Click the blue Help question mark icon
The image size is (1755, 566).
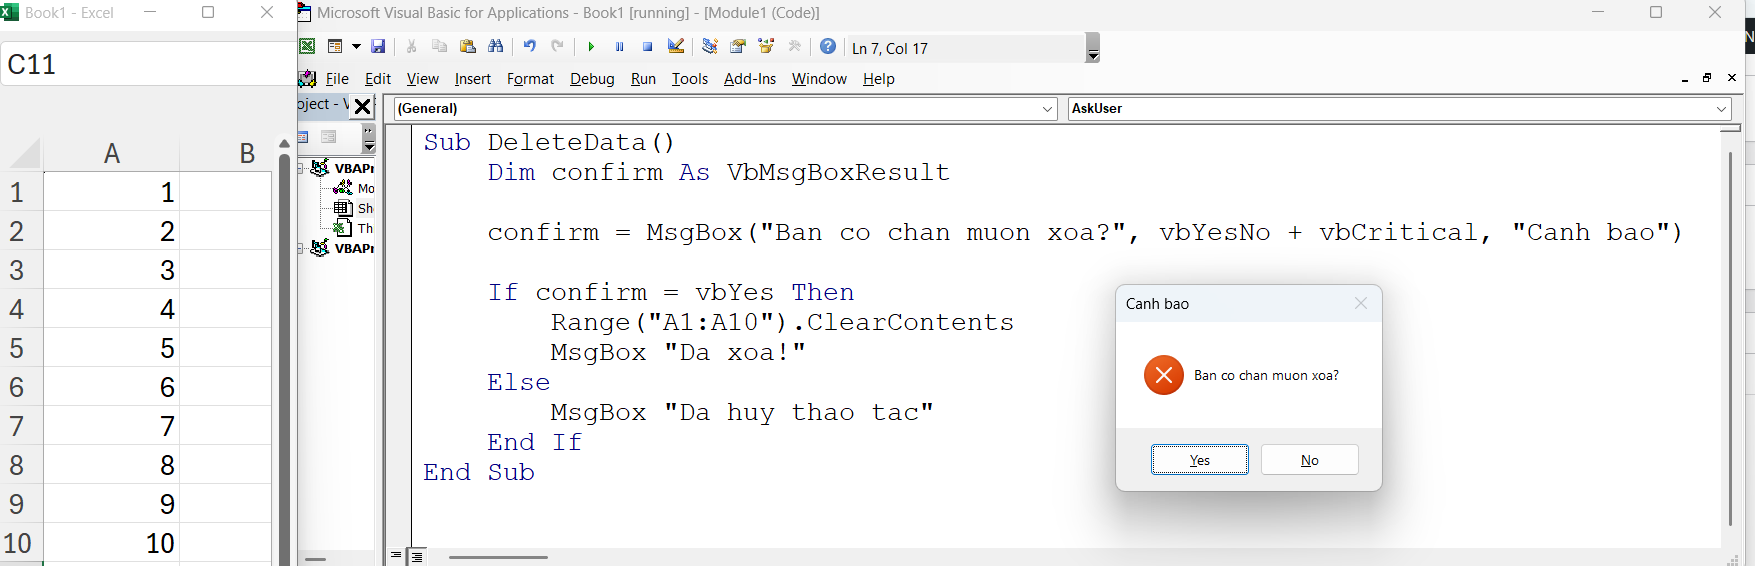(828, 47)
